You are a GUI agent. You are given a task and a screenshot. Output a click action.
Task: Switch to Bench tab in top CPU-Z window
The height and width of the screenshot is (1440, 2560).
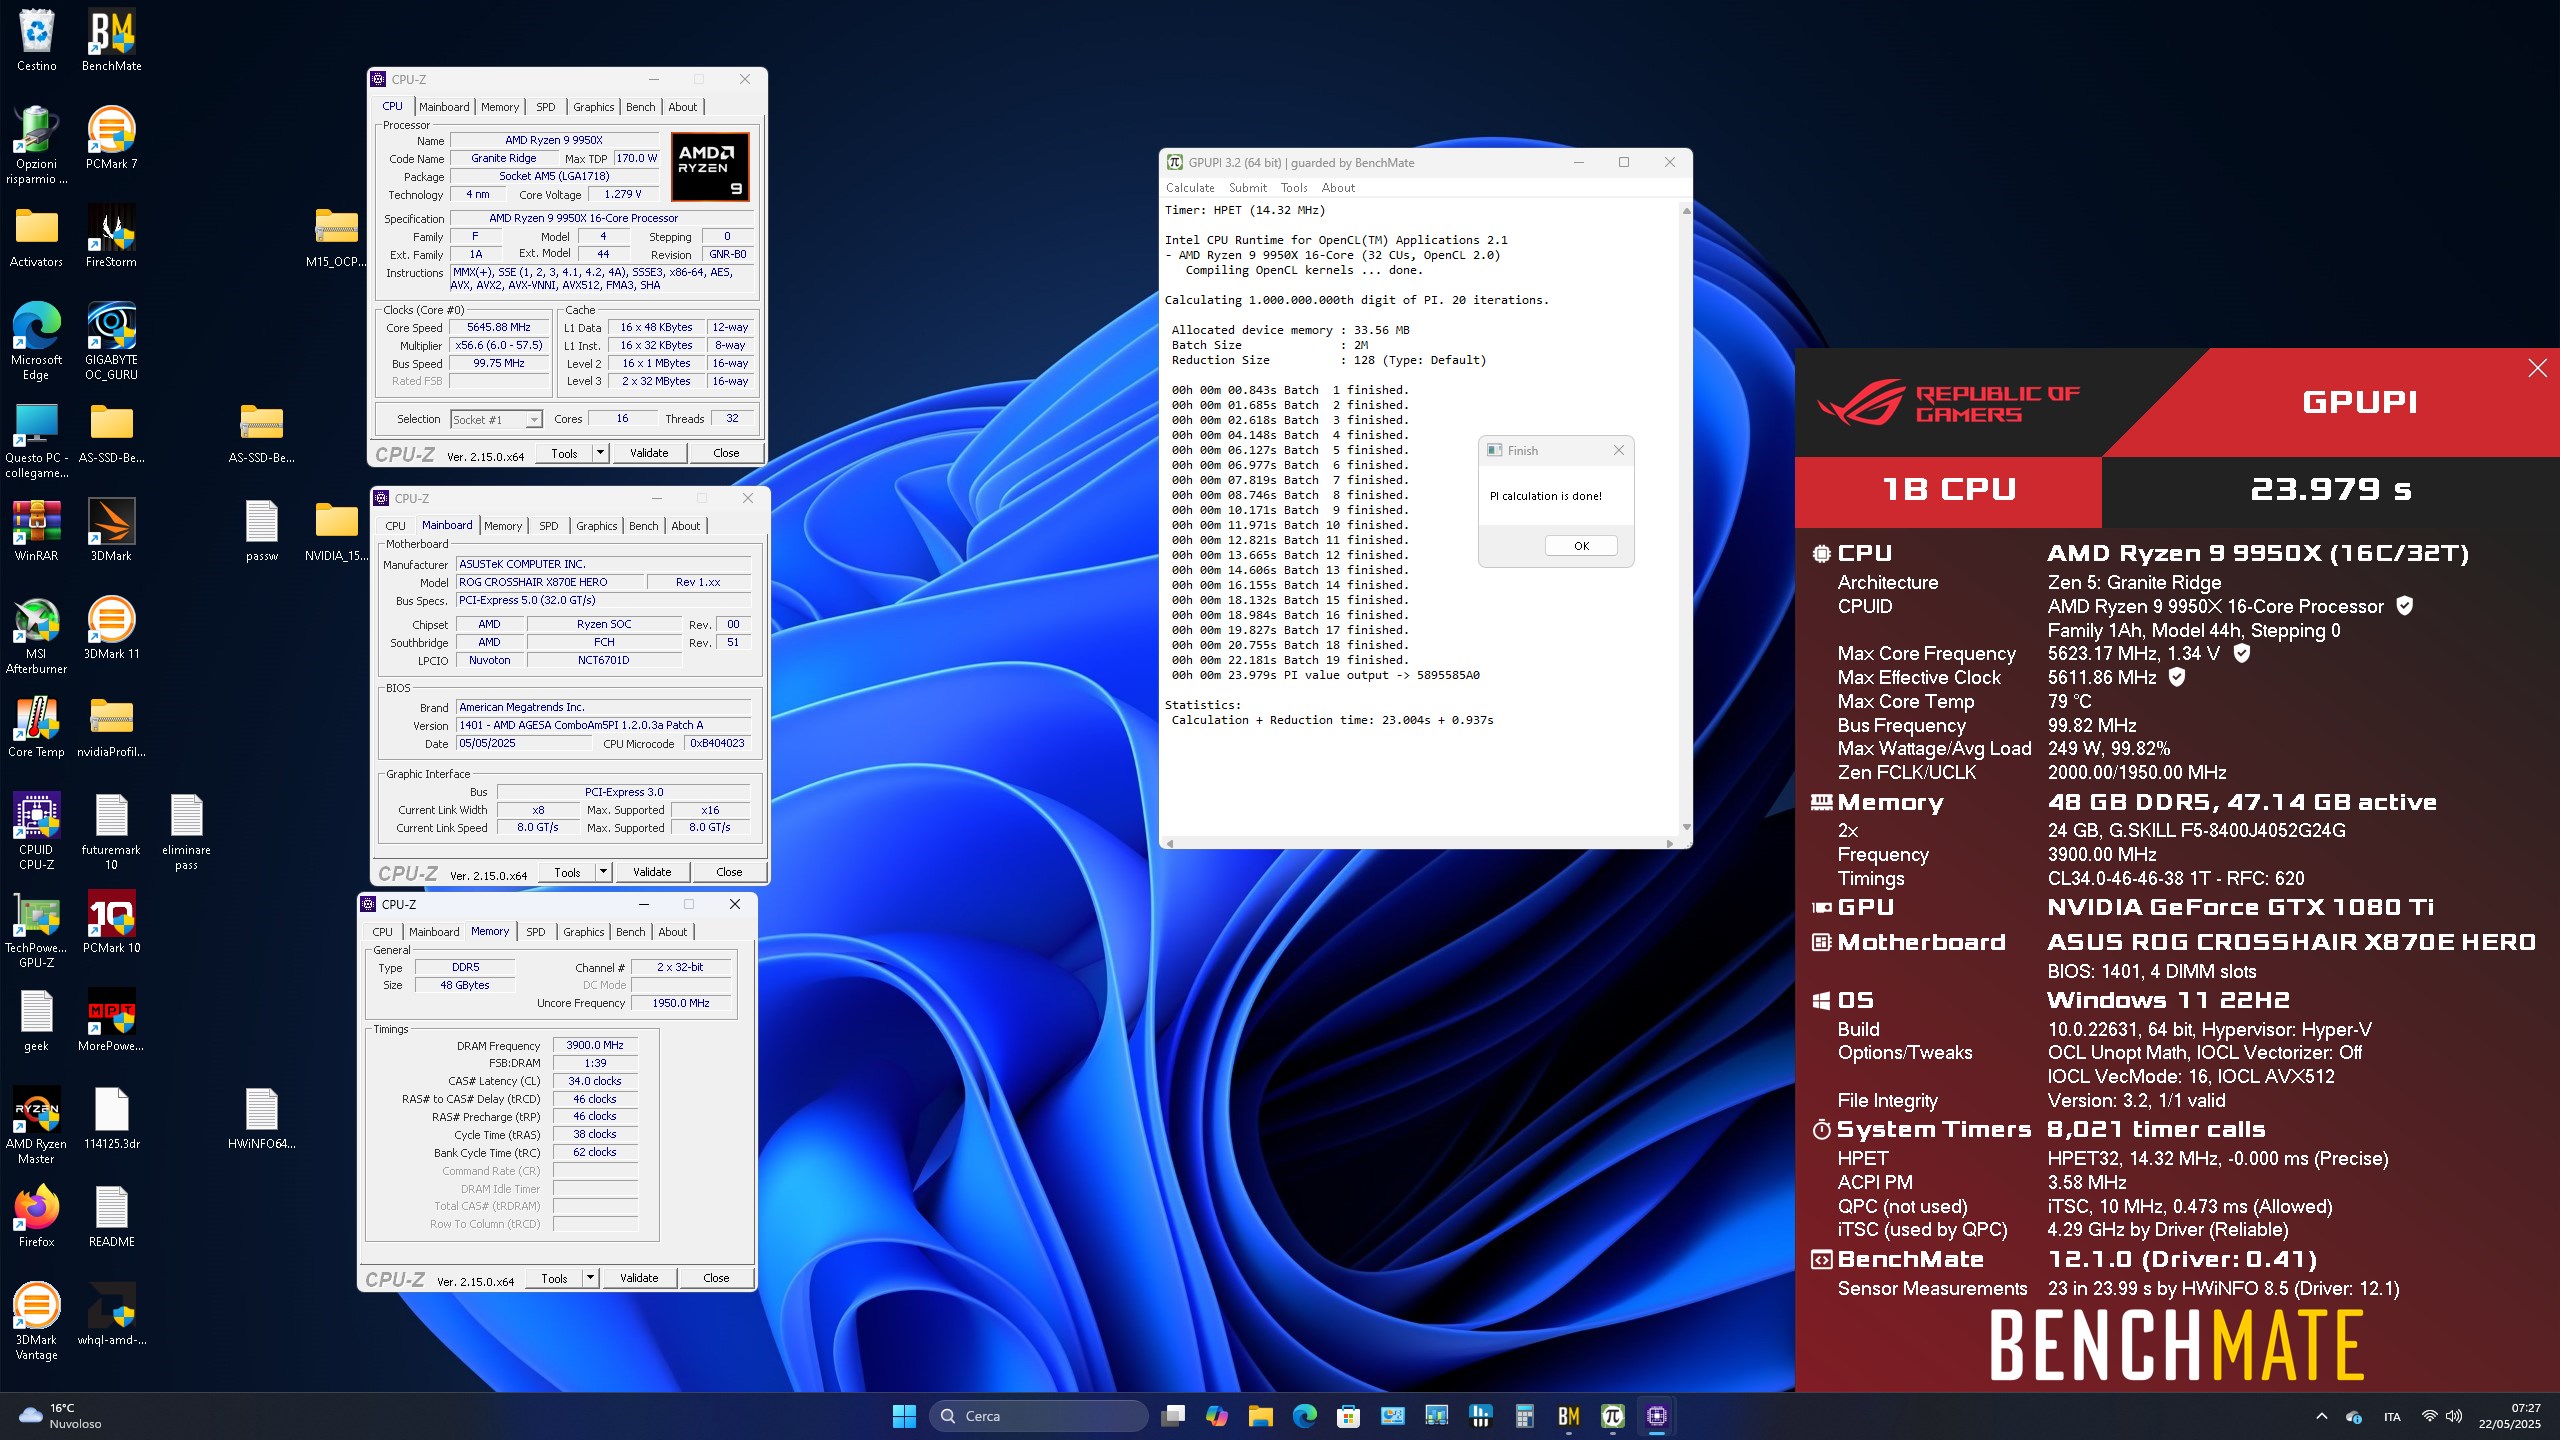640,107
